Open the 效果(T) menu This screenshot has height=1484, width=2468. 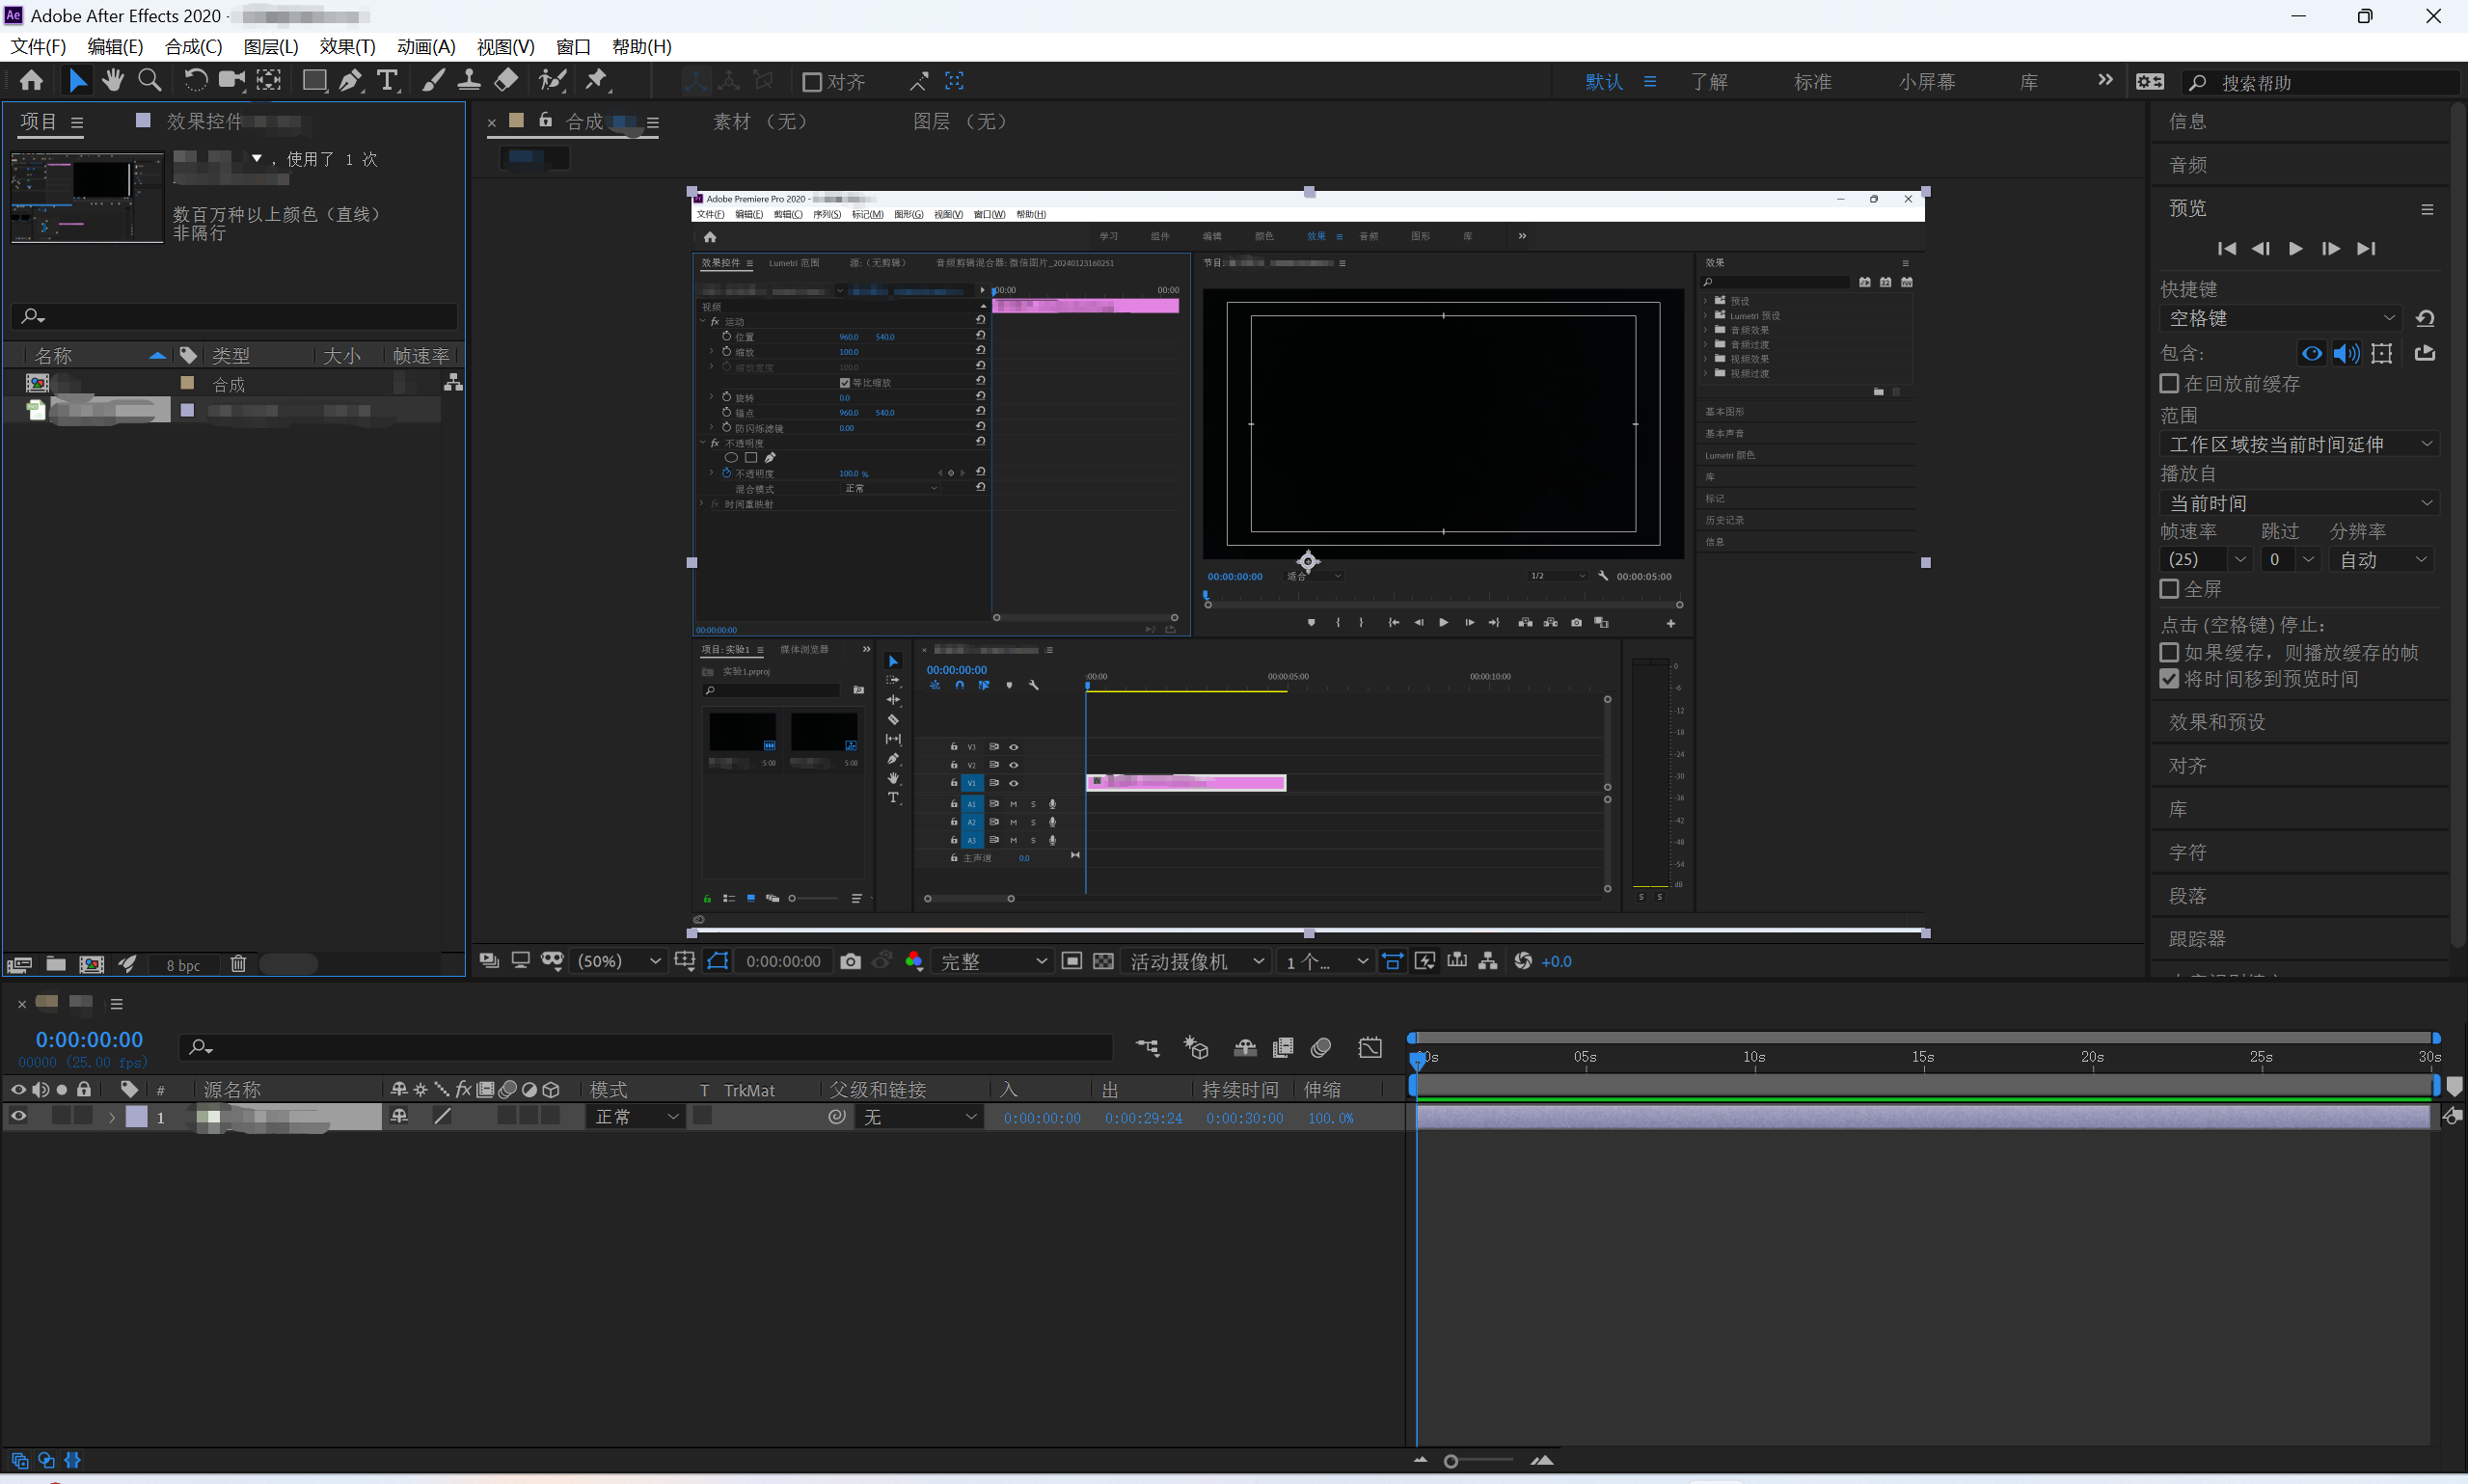click(347, 47)
